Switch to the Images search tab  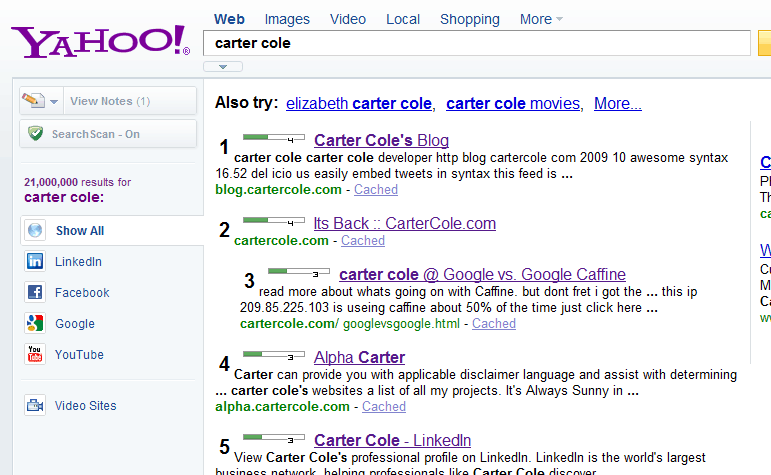tap(287, 19)
